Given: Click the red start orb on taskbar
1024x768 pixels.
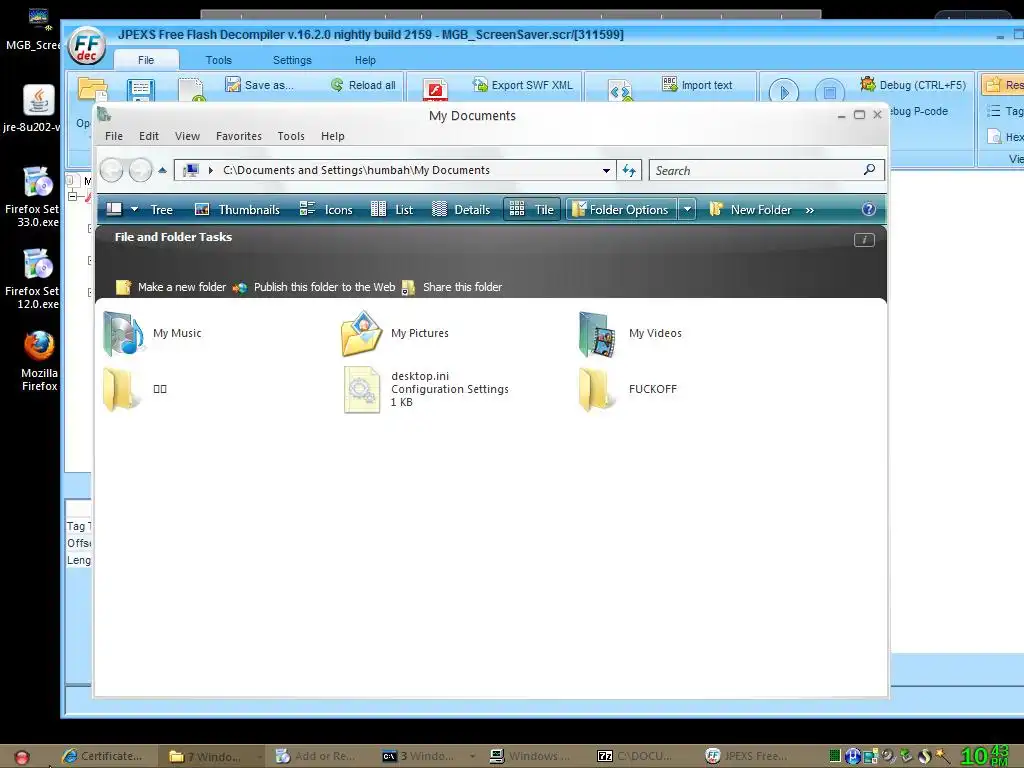Looking at the screenshot, I should [x=22, y=757].
